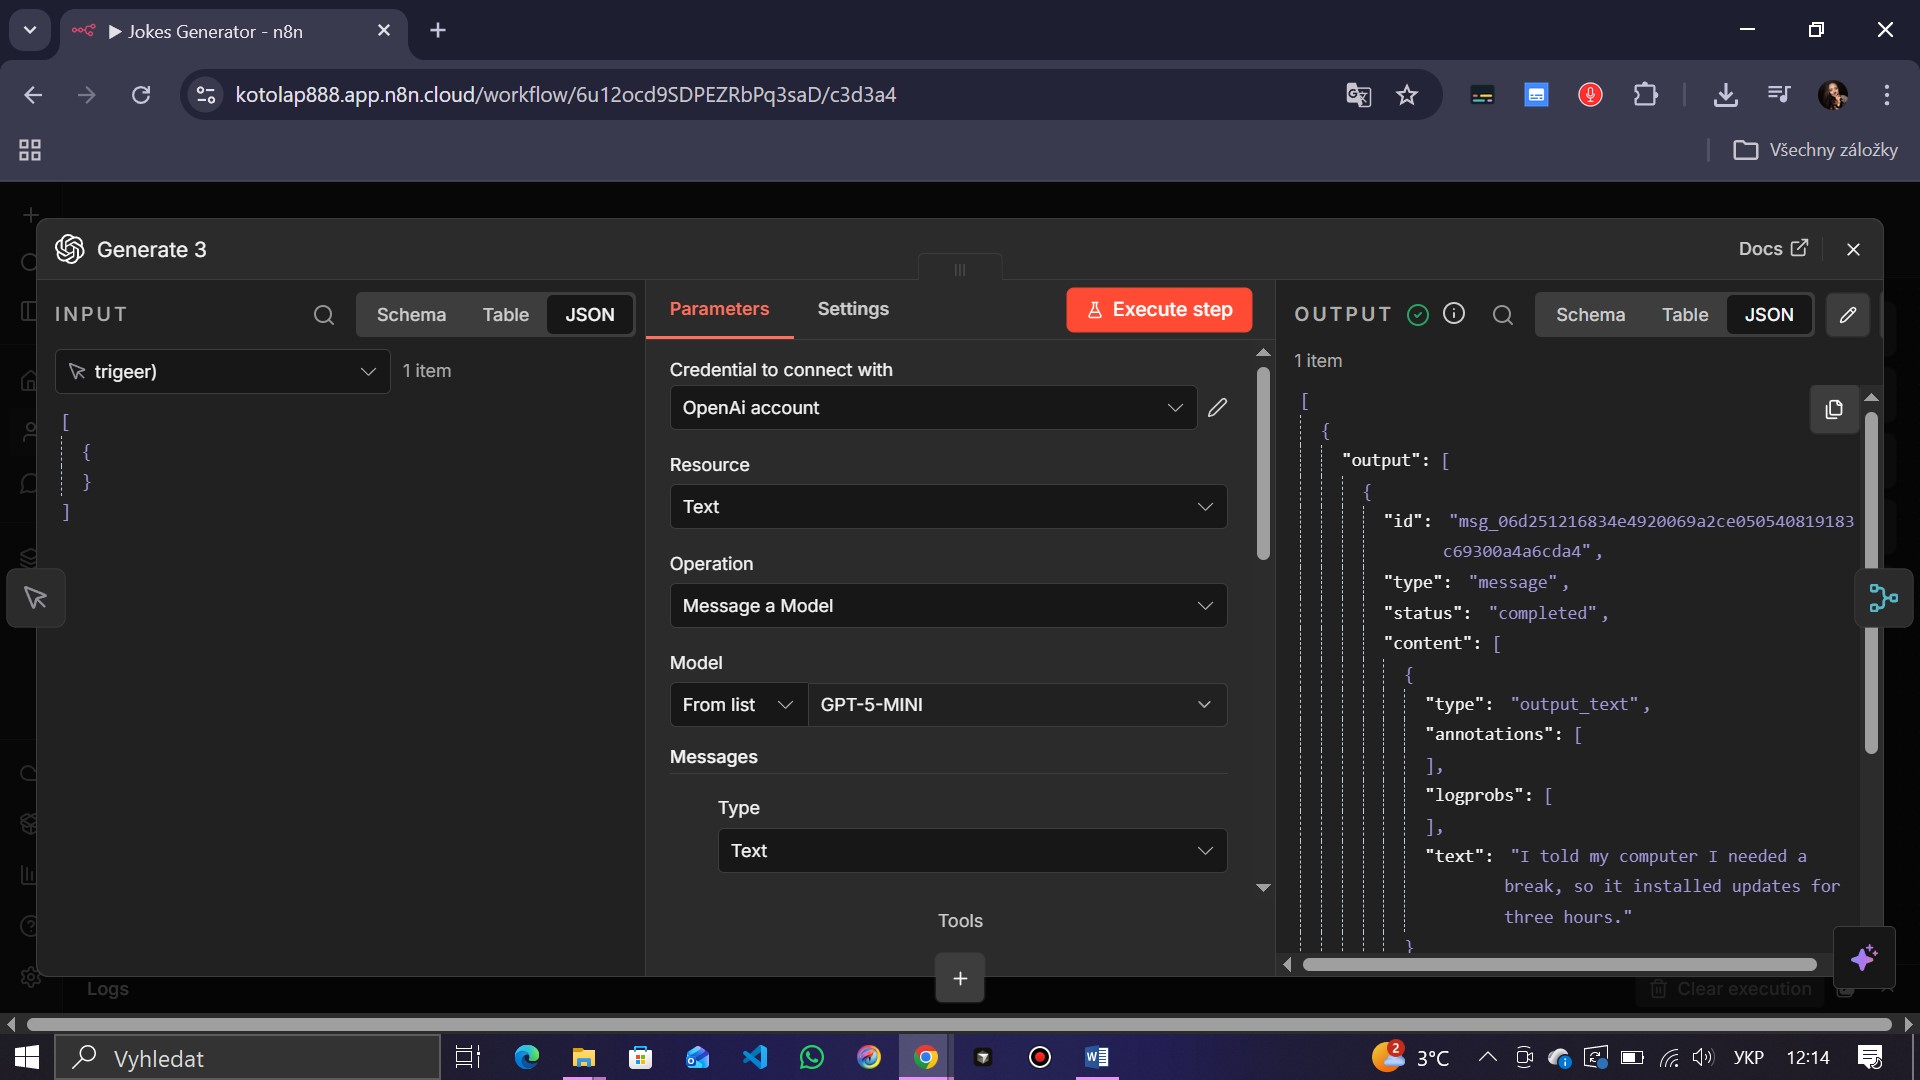This screenshot has width=1920, height=1080.
Task: Select the INPUT JSON view
Action: [590, 315]
